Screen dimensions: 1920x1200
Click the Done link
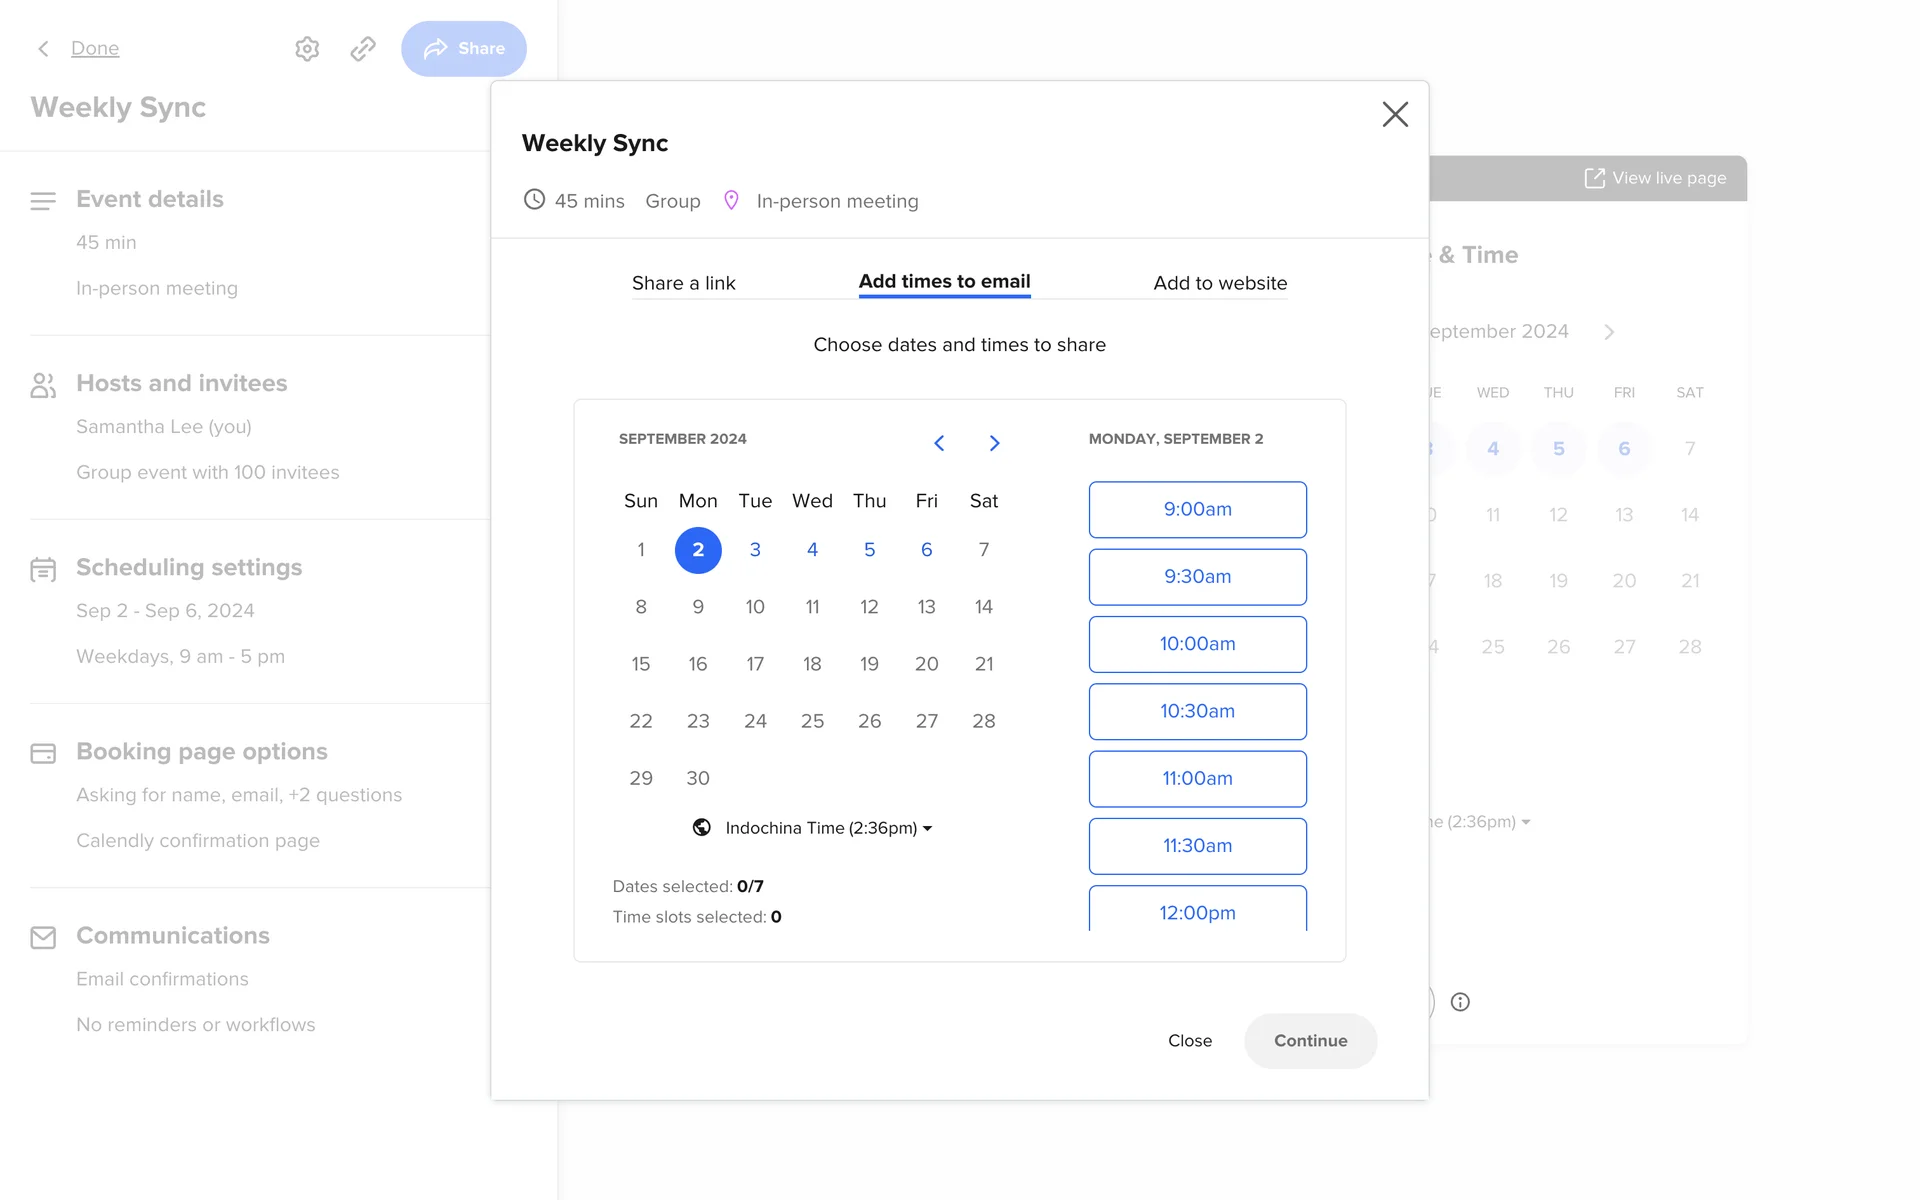point(95,49)
